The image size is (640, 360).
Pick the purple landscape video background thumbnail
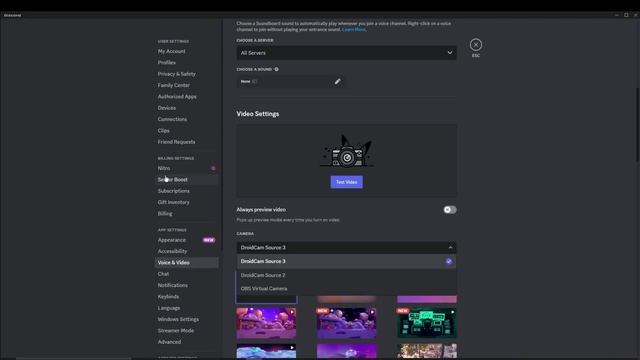266,323
